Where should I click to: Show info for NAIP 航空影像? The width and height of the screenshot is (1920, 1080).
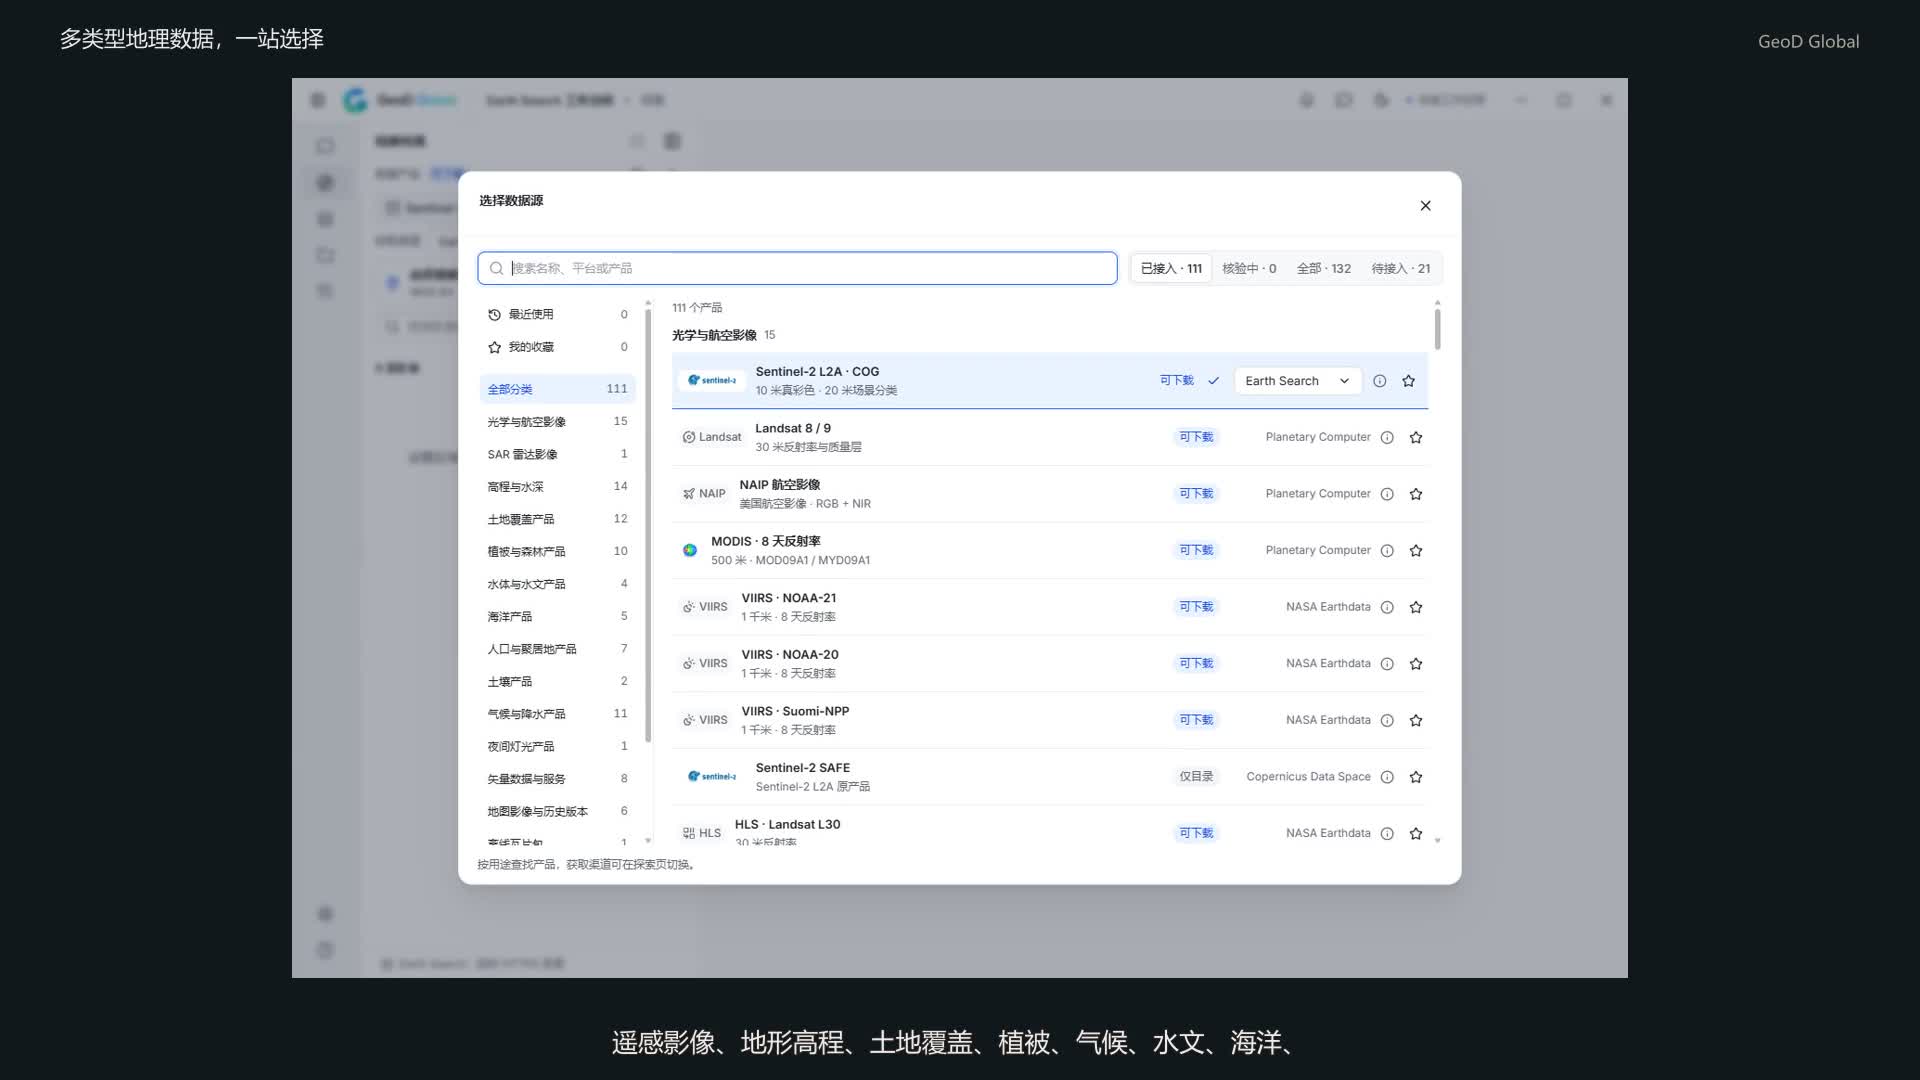(x=1387, y=494)
